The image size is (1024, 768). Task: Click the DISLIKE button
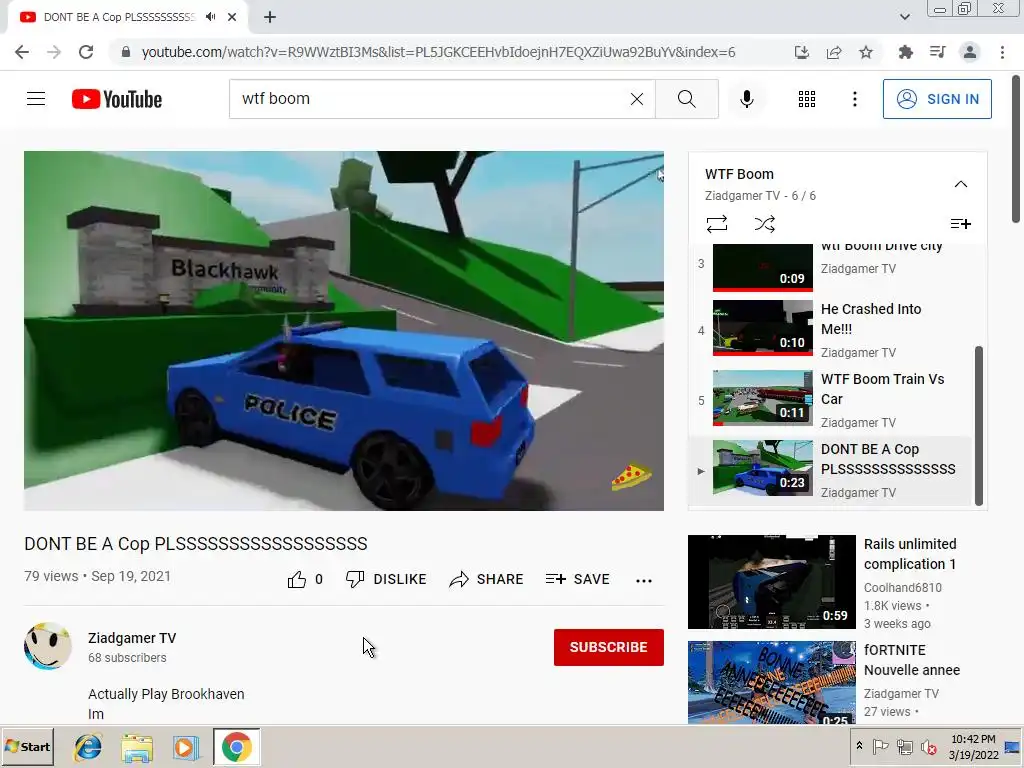386,579
